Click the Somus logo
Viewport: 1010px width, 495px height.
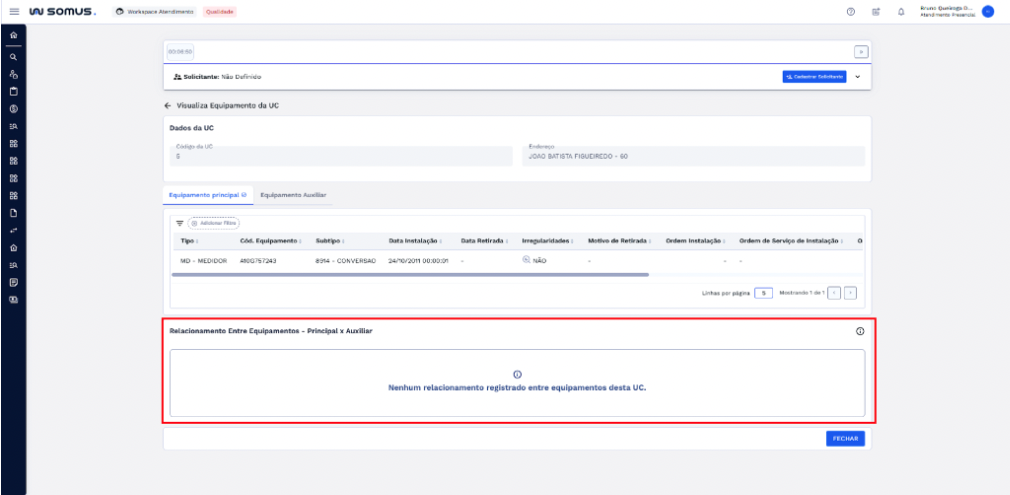(x=62, y=12)
